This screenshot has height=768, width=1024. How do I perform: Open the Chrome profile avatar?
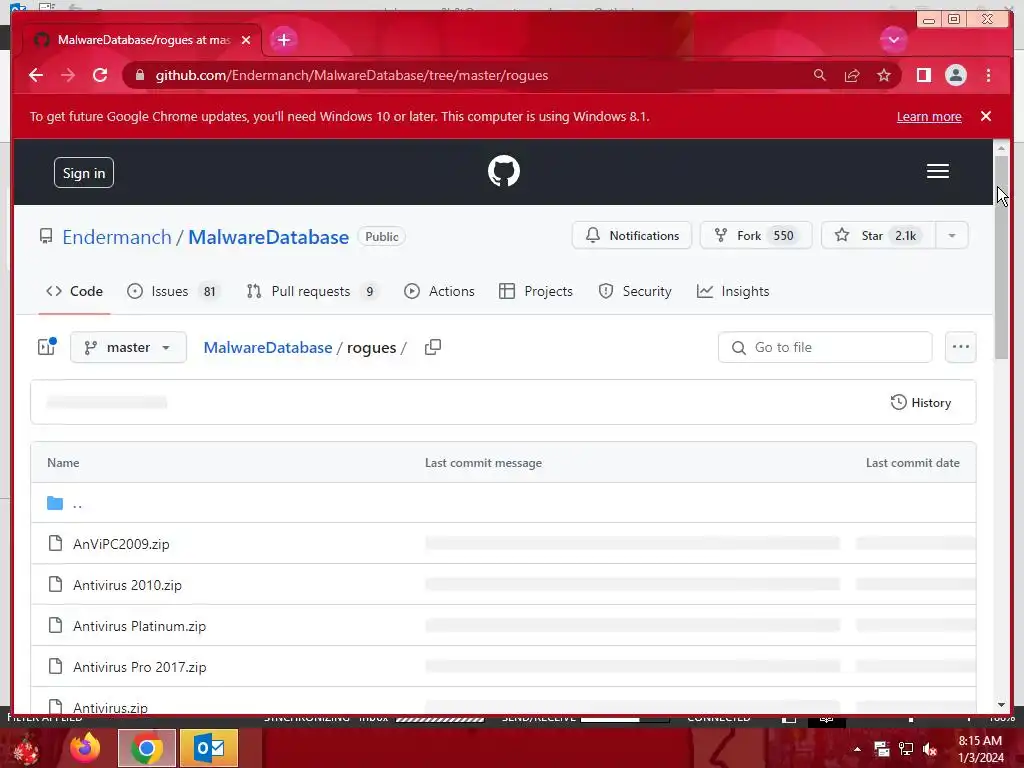(x=955, y=75)
